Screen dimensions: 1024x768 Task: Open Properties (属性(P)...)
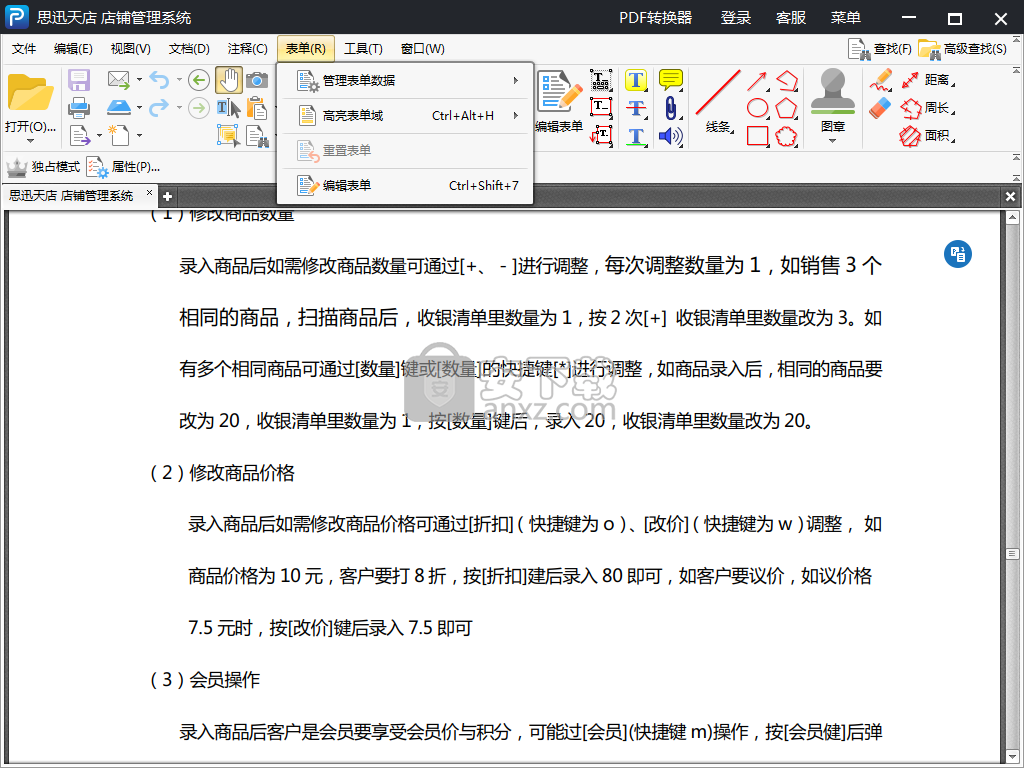(x=124, y=167)
